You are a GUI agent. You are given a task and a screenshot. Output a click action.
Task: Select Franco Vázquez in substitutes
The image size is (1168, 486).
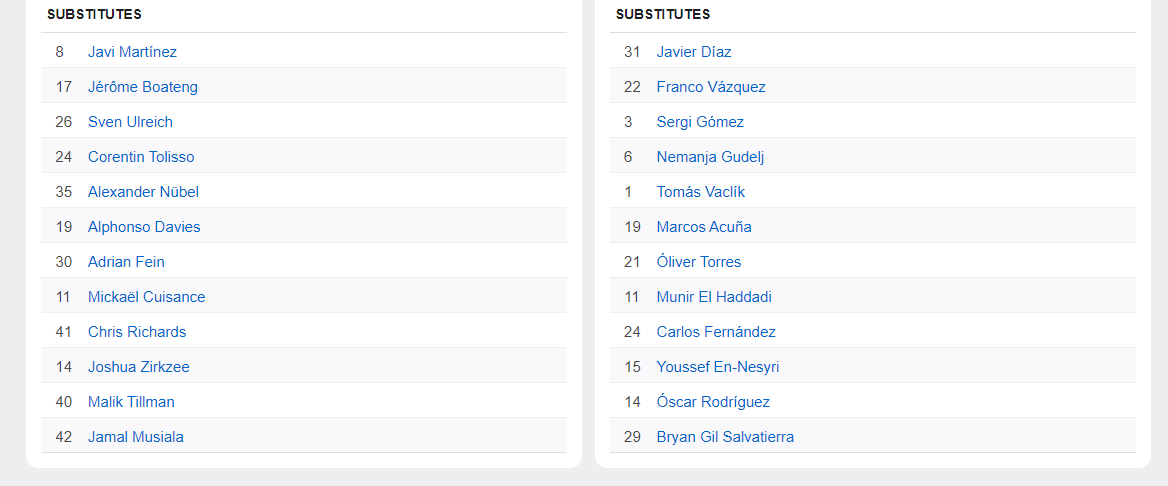711,87
